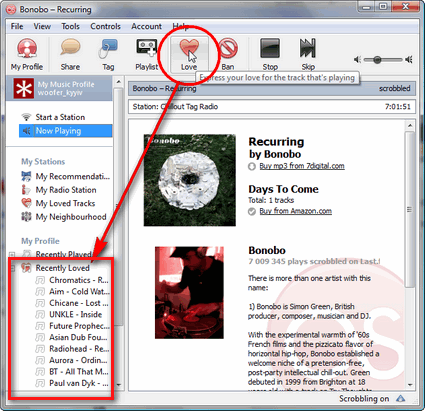Image resolution: width=425 pixels, height=411 pixels.
Task: Click the Tag toolbar icon
Action: (108, 54)
